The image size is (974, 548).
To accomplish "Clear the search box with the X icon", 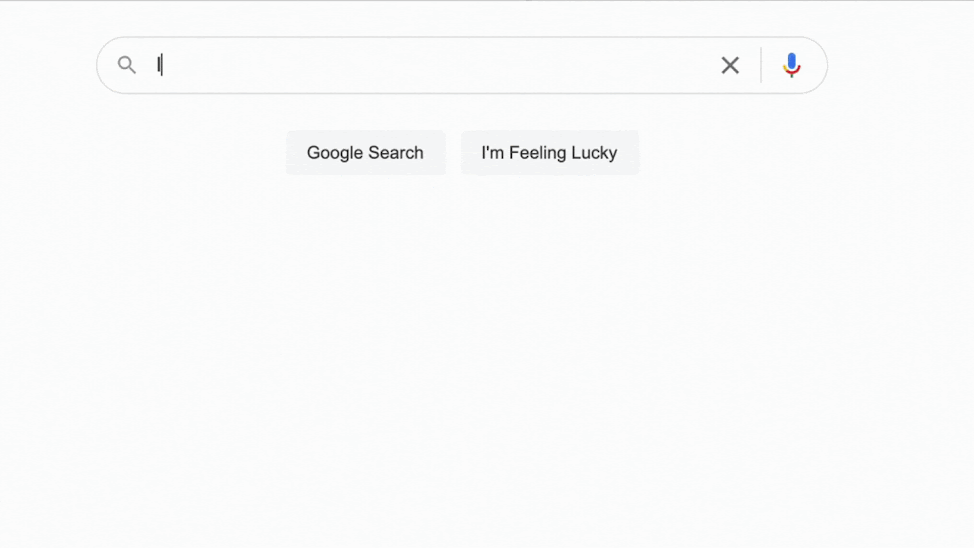I will [730, 66].
